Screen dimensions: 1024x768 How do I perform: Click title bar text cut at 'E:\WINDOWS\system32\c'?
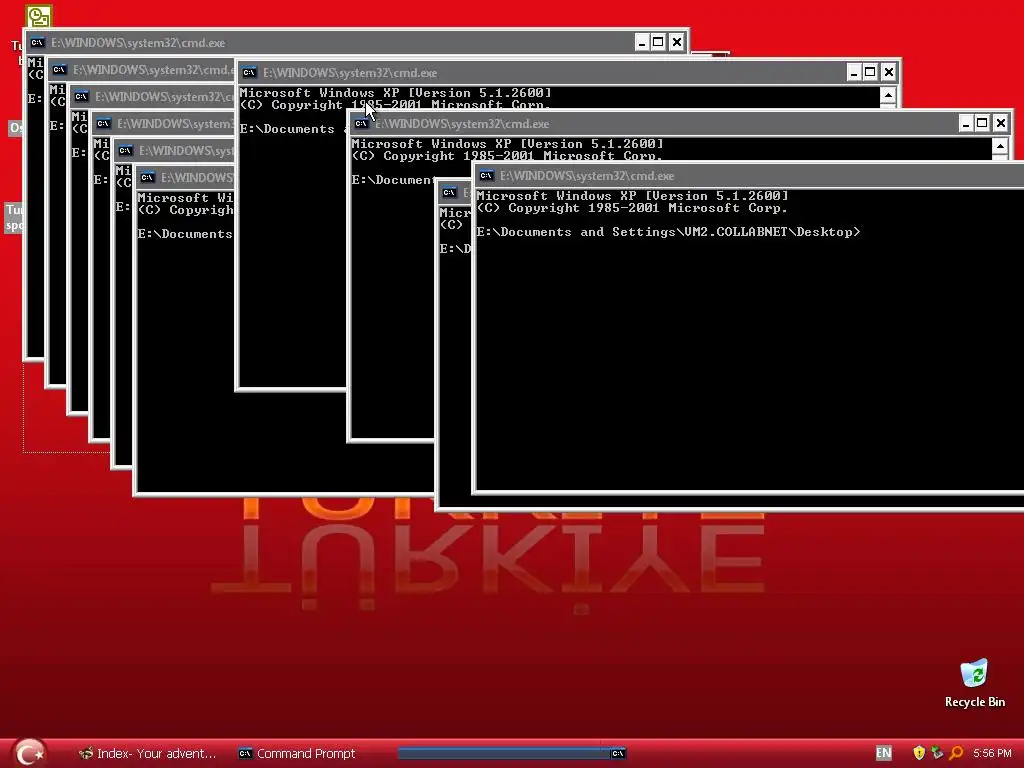click(x=164, y=97)
